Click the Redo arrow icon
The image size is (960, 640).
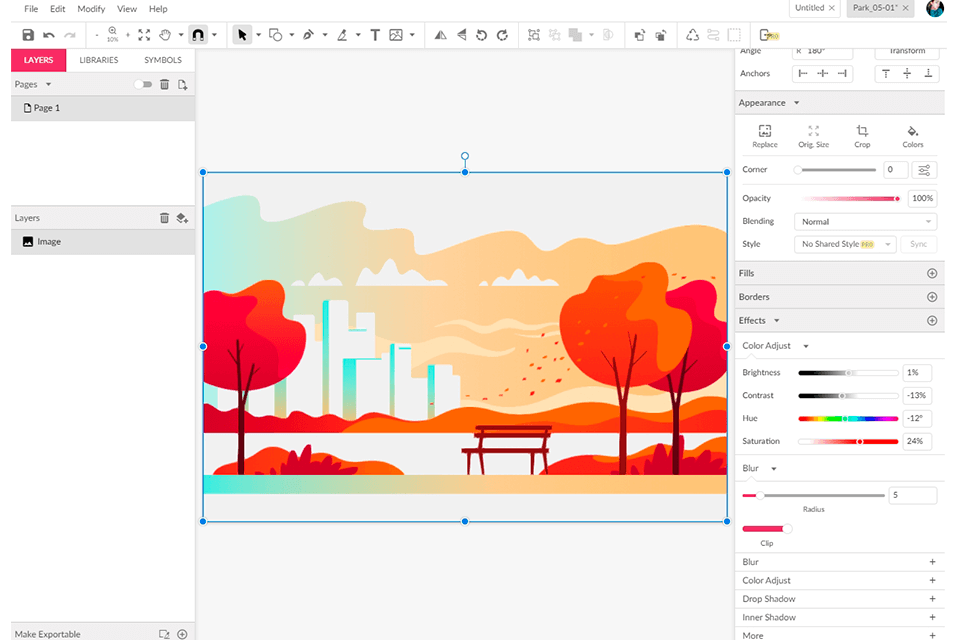click(x=70, y=36)
